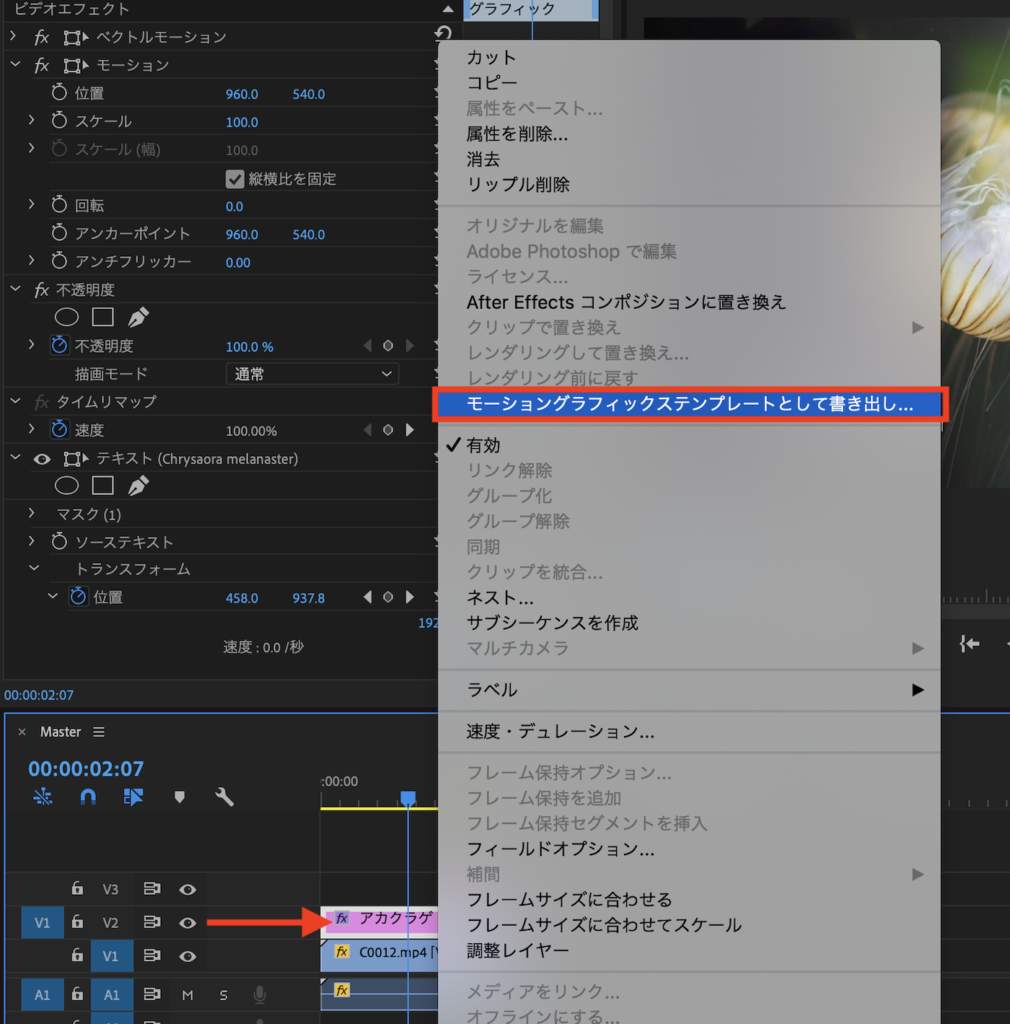Viewport: 1010px width, 1024px height.
Task: Reset the ベクトルモーション effect
Action: 443,35
